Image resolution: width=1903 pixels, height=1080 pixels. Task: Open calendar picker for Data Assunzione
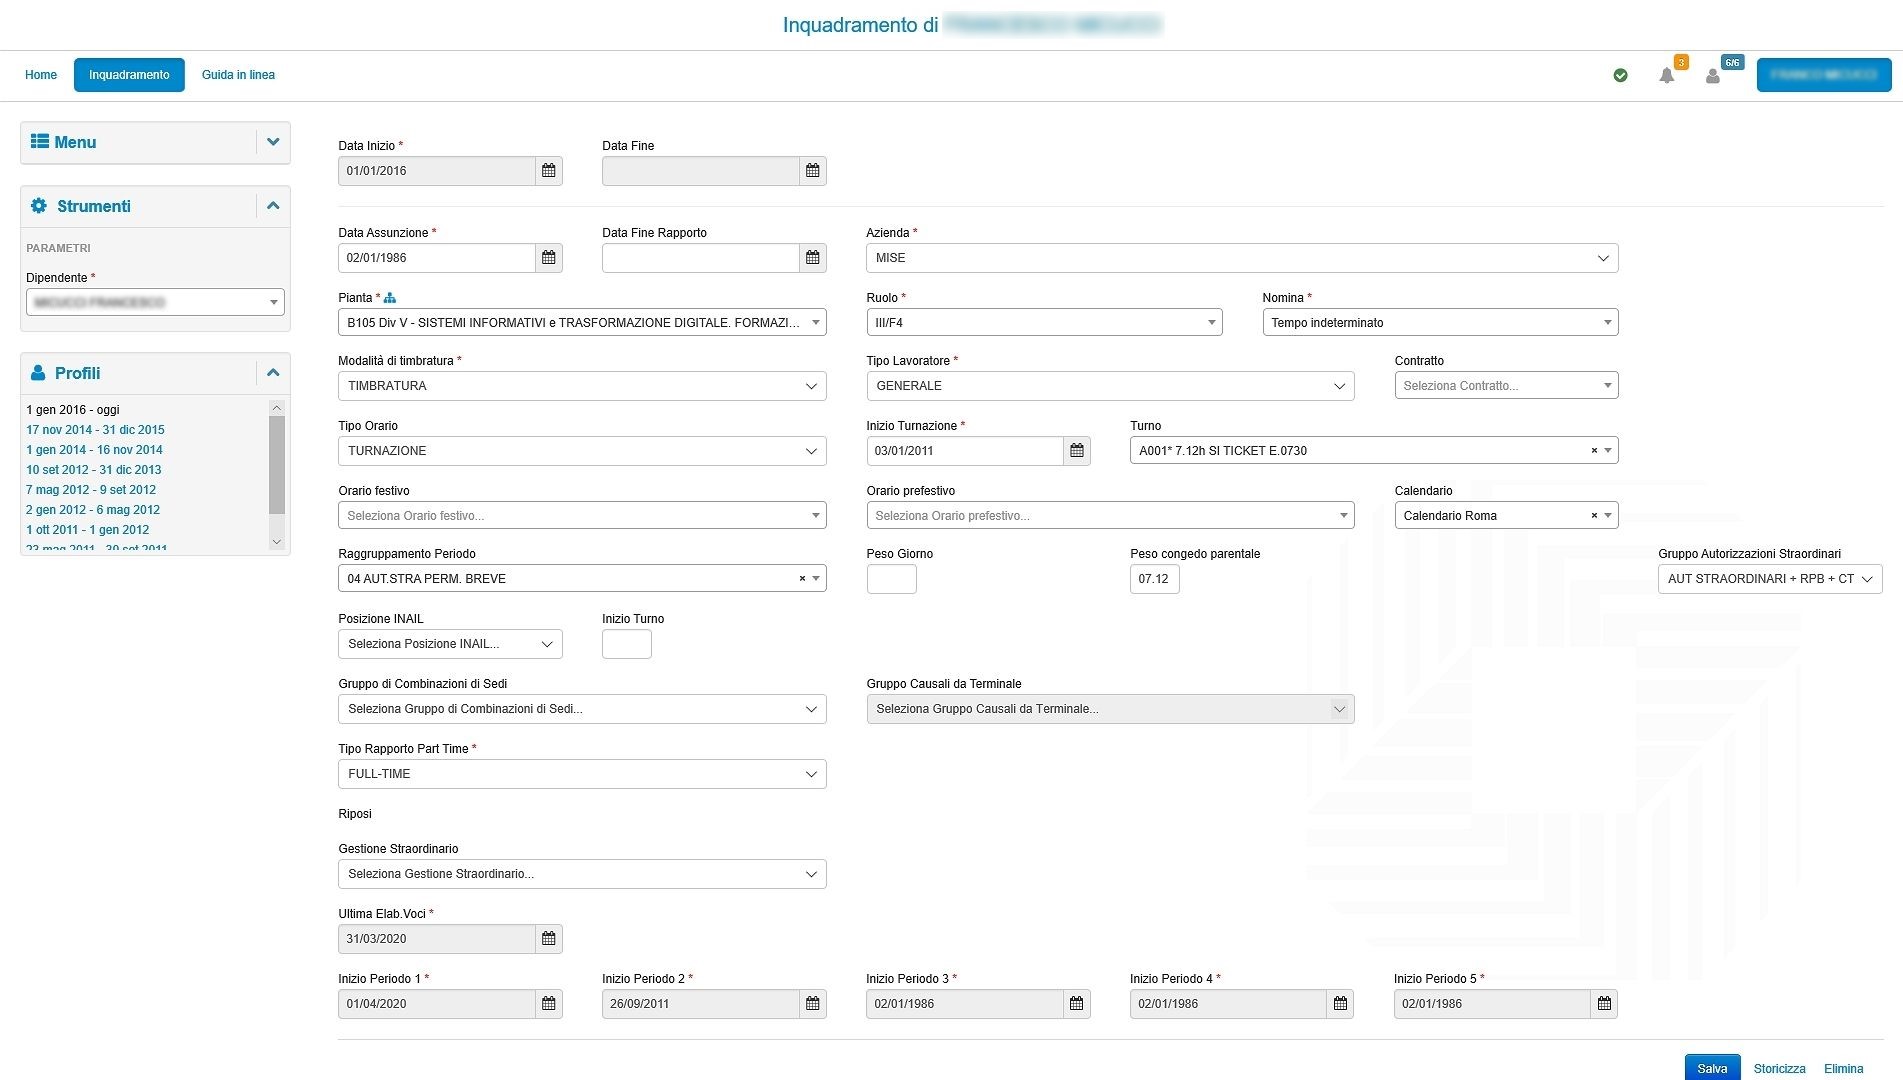(x=549, y=258)
